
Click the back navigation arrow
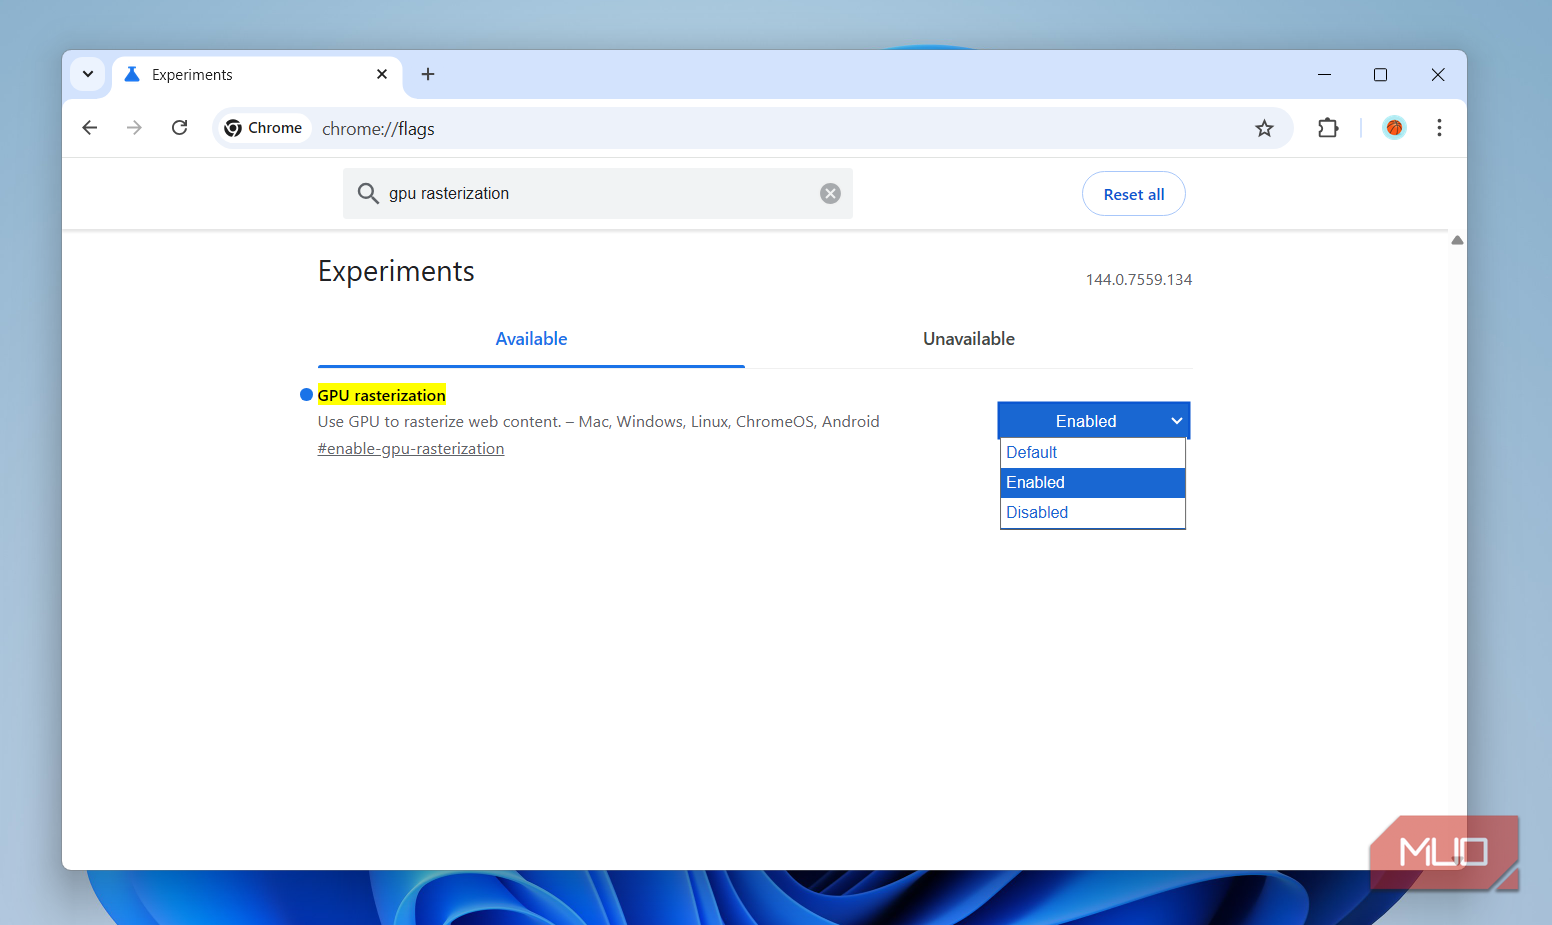coord(89,128)
